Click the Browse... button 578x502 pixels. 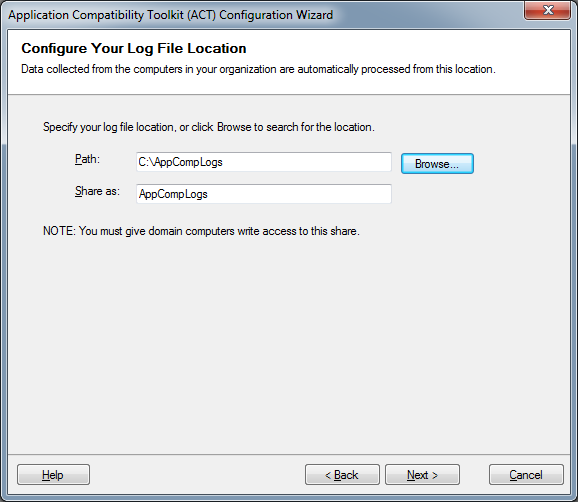437,164
